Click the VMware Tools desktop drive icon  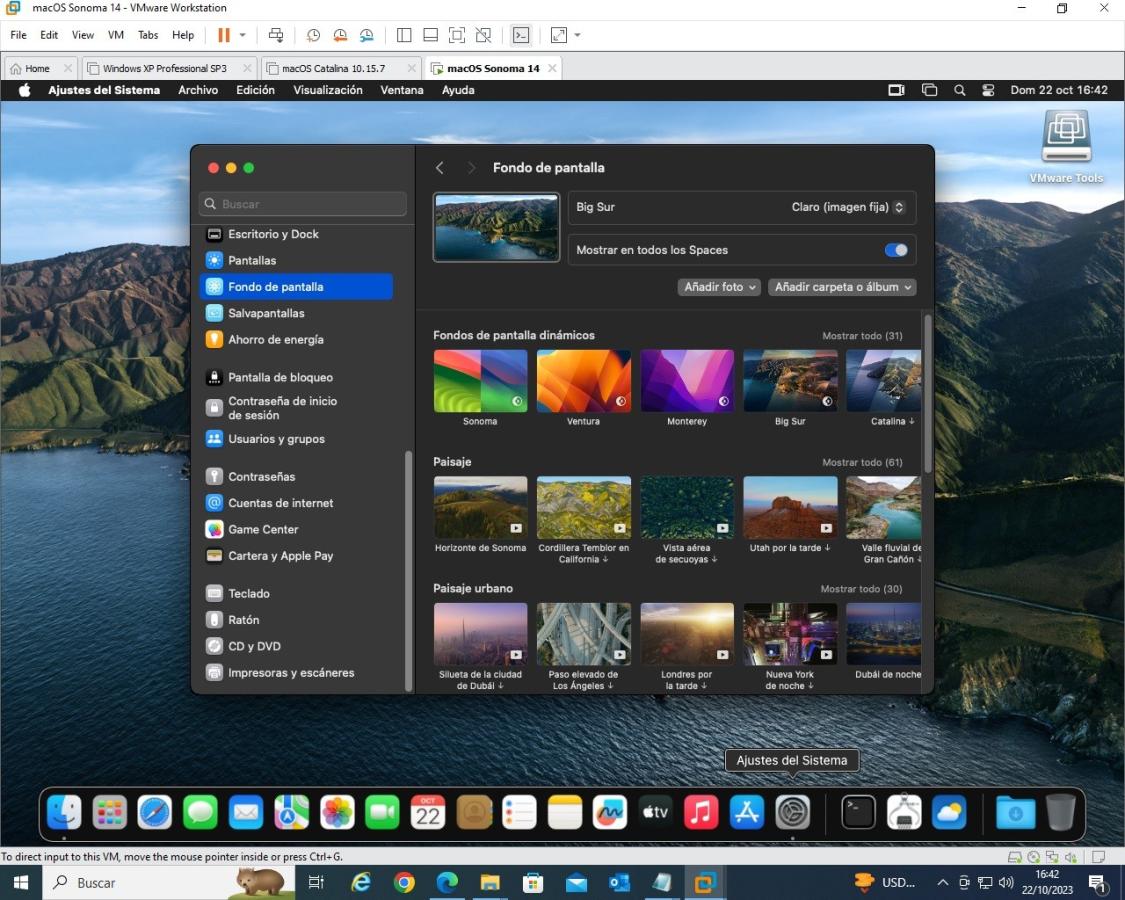1066,140
